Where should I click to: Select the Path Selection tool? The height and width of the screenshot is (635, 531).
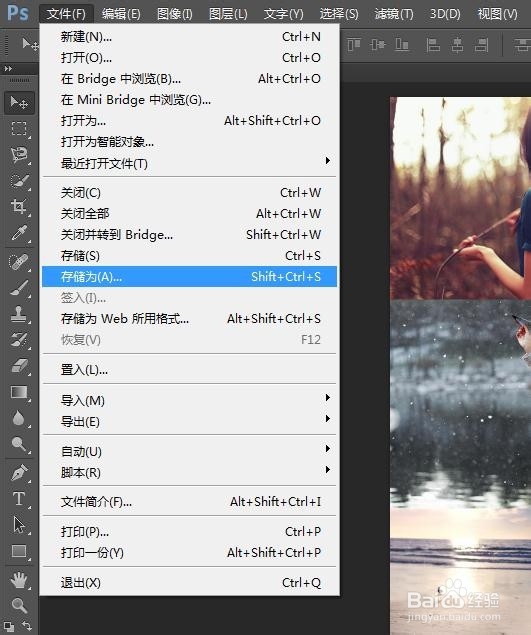(x=19, y=524)
